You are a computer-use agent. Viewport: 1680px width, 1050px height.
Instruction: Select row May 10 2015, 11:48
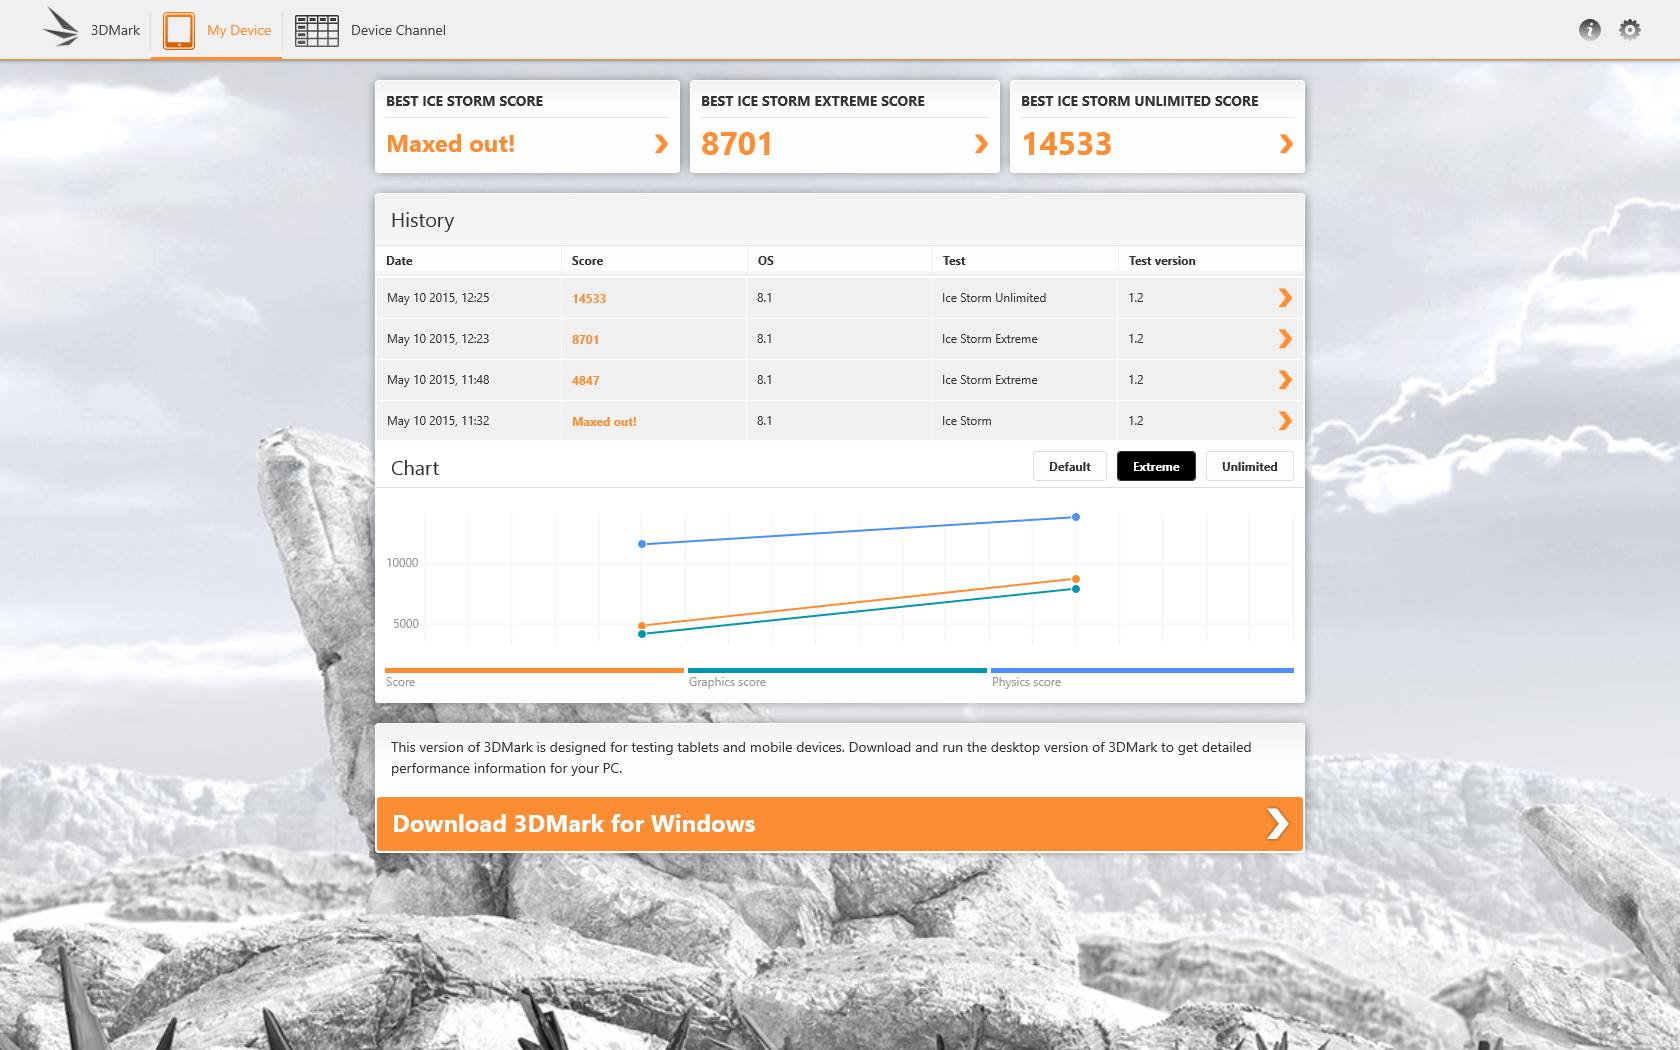coord(839,380)
